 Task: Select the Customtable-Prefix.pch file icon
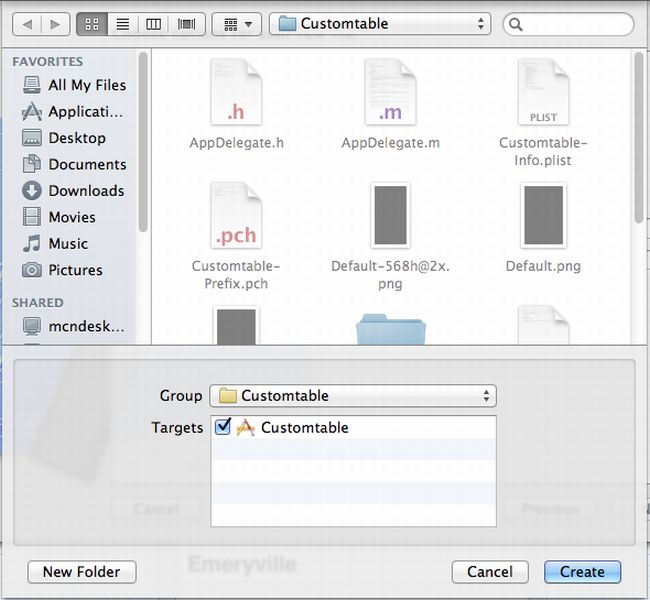point(236,216)
